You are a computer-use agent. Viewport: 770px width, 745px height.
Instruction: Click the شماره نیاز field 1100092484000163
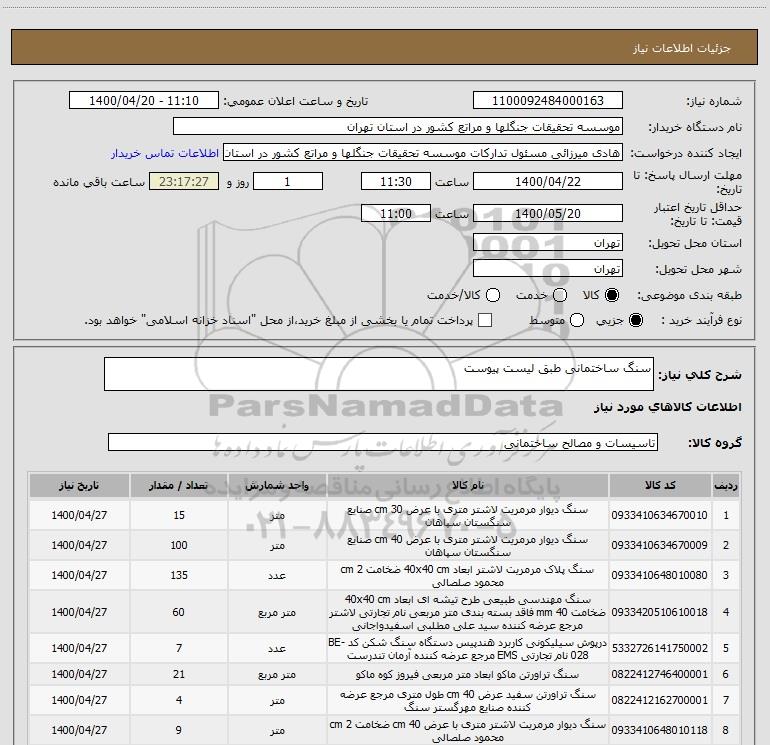[548, 101]
